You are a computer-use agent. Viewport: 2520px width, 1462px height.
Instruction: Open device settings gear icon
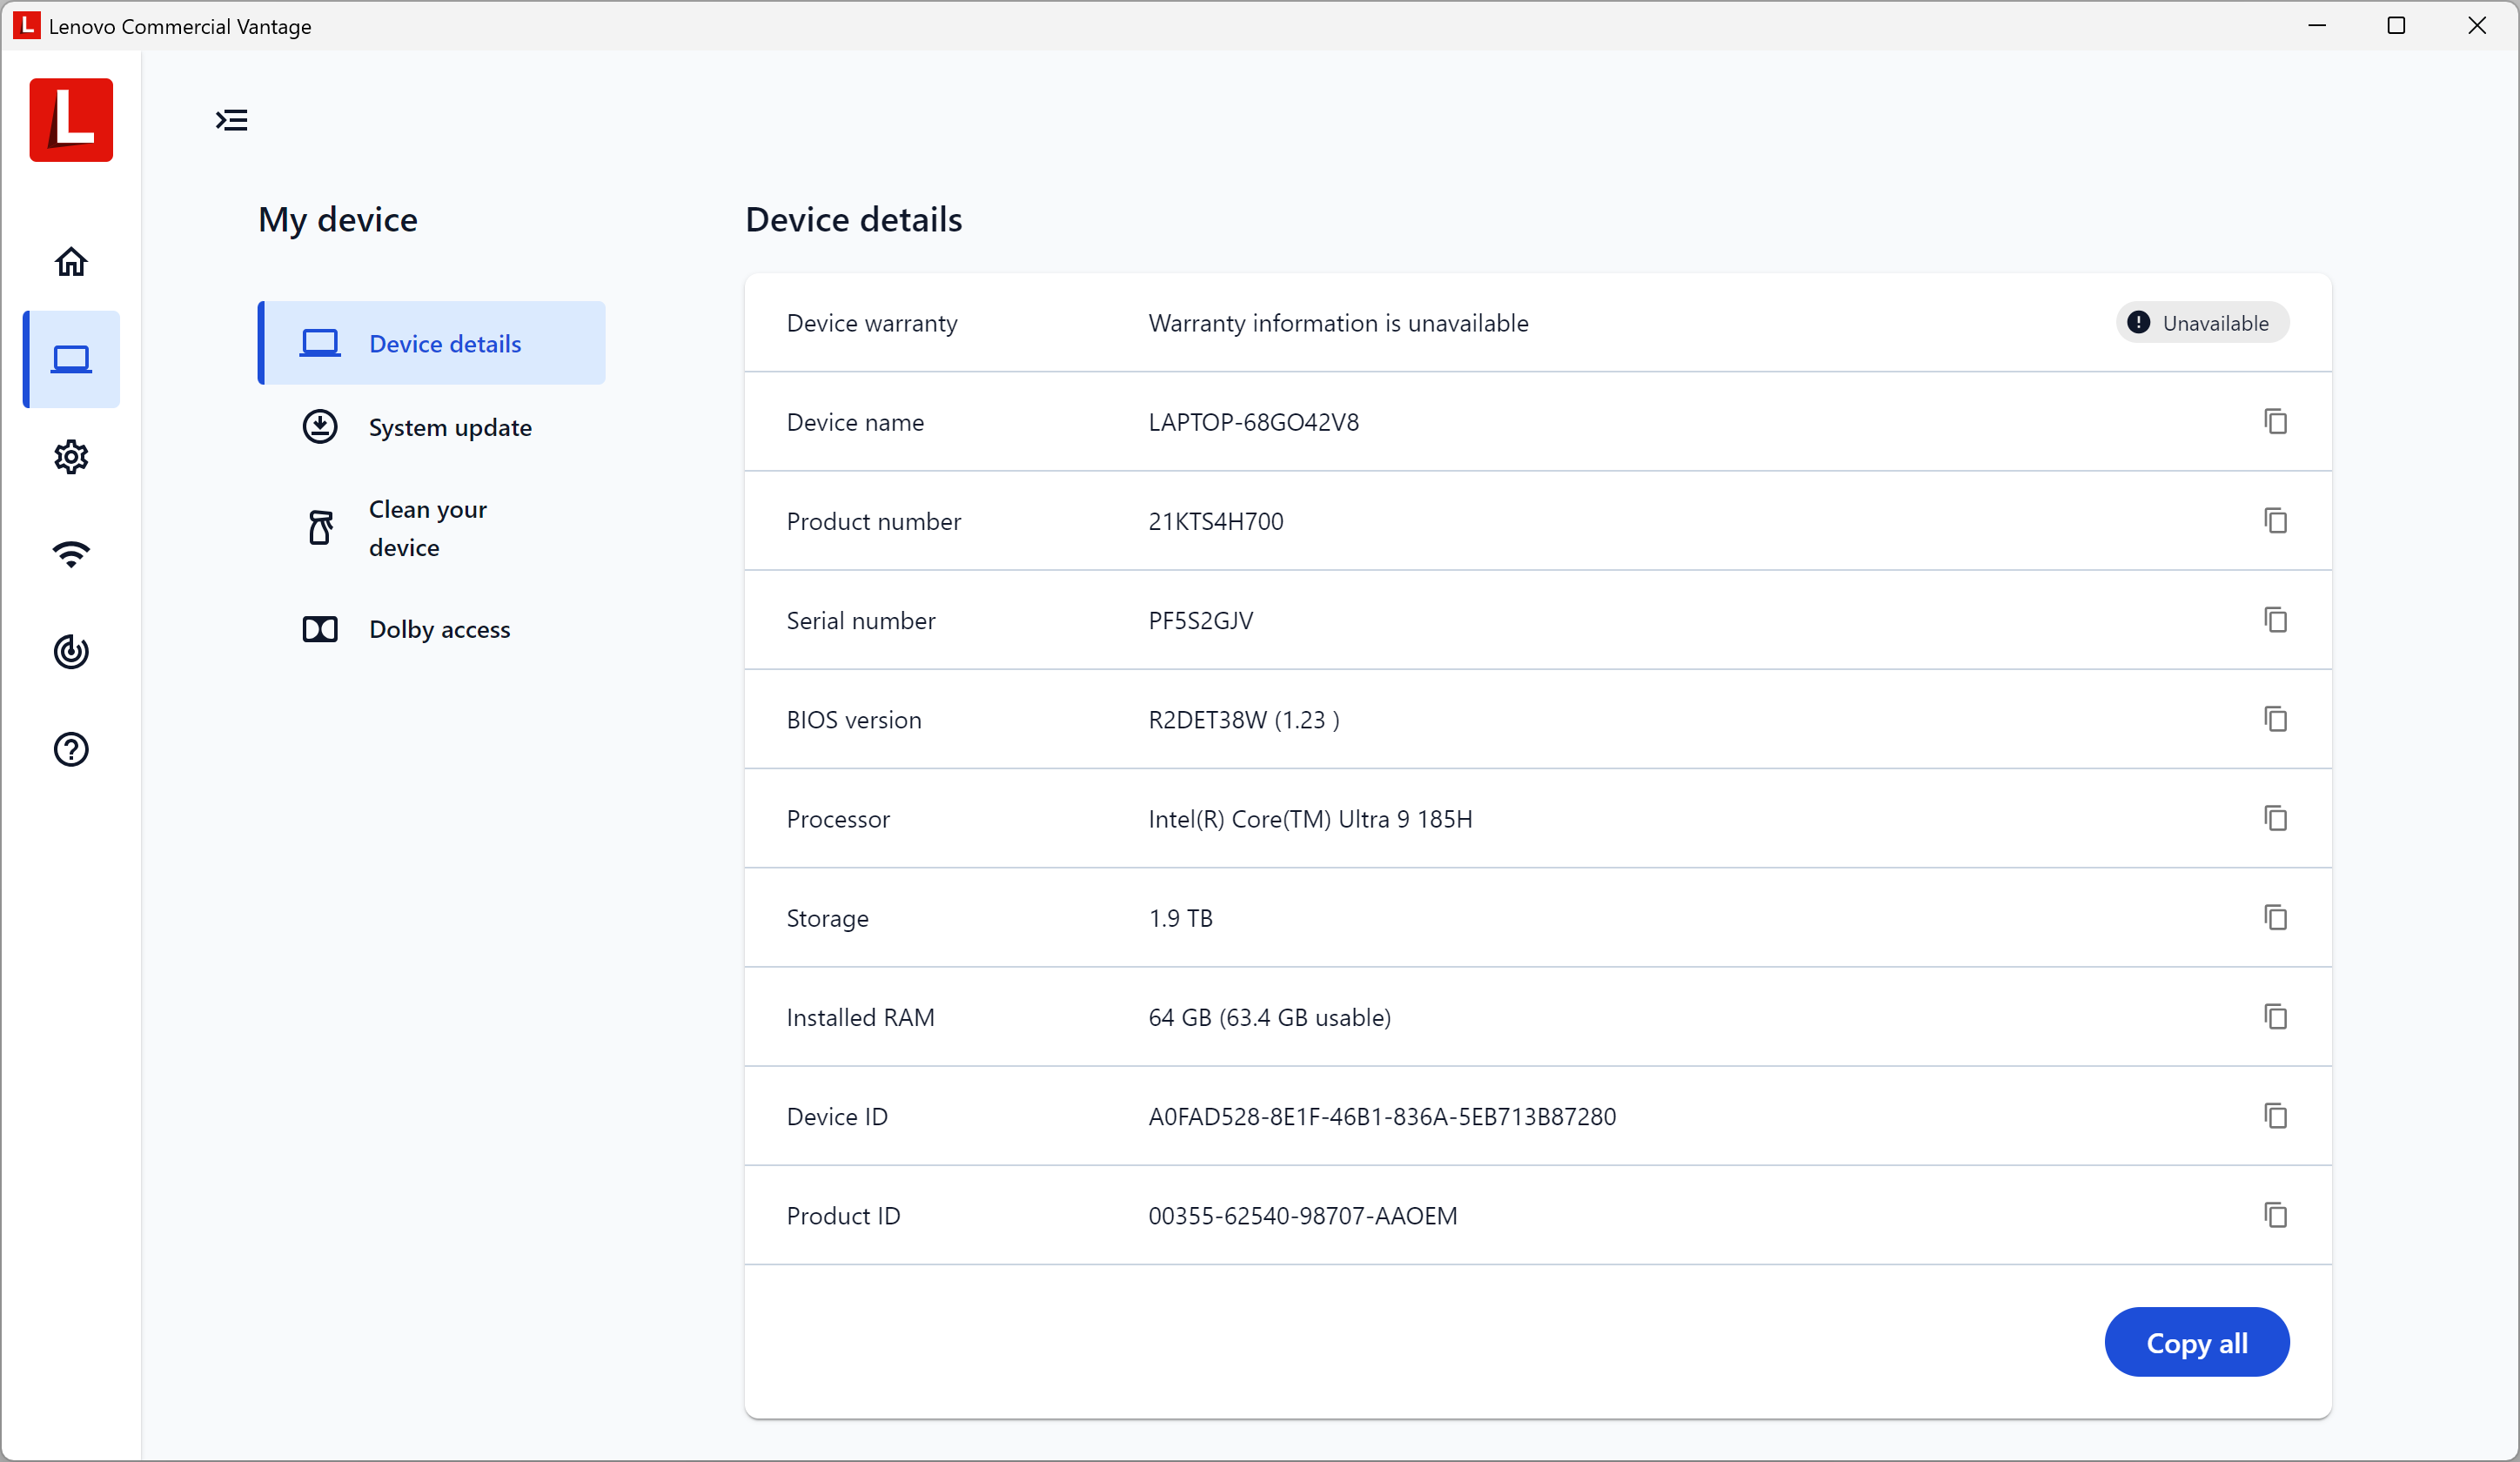click(71, 457)
